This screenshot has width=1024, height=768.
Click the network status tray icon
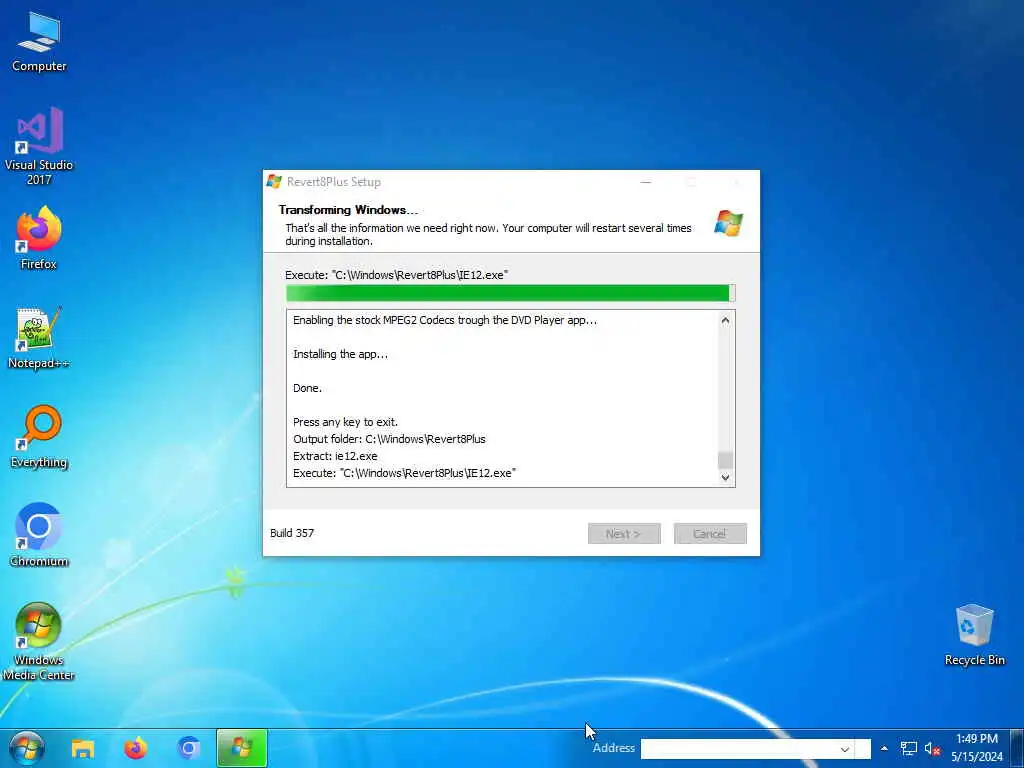point(908,748)
